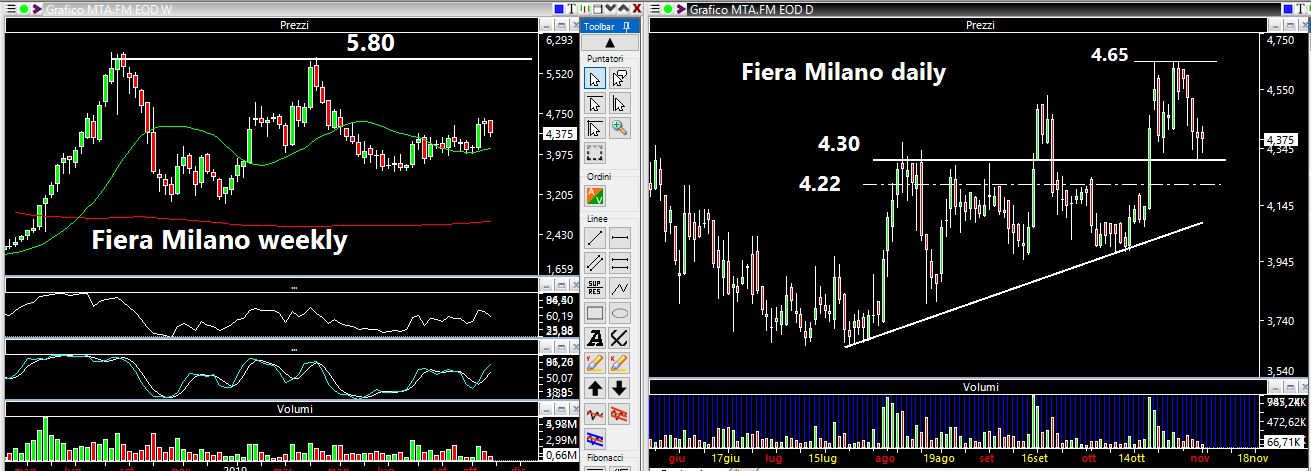The height and width of the screenshot is (471, 1311).
Task: Click up chevron in weekly chart header
Action: click(623, 8)
